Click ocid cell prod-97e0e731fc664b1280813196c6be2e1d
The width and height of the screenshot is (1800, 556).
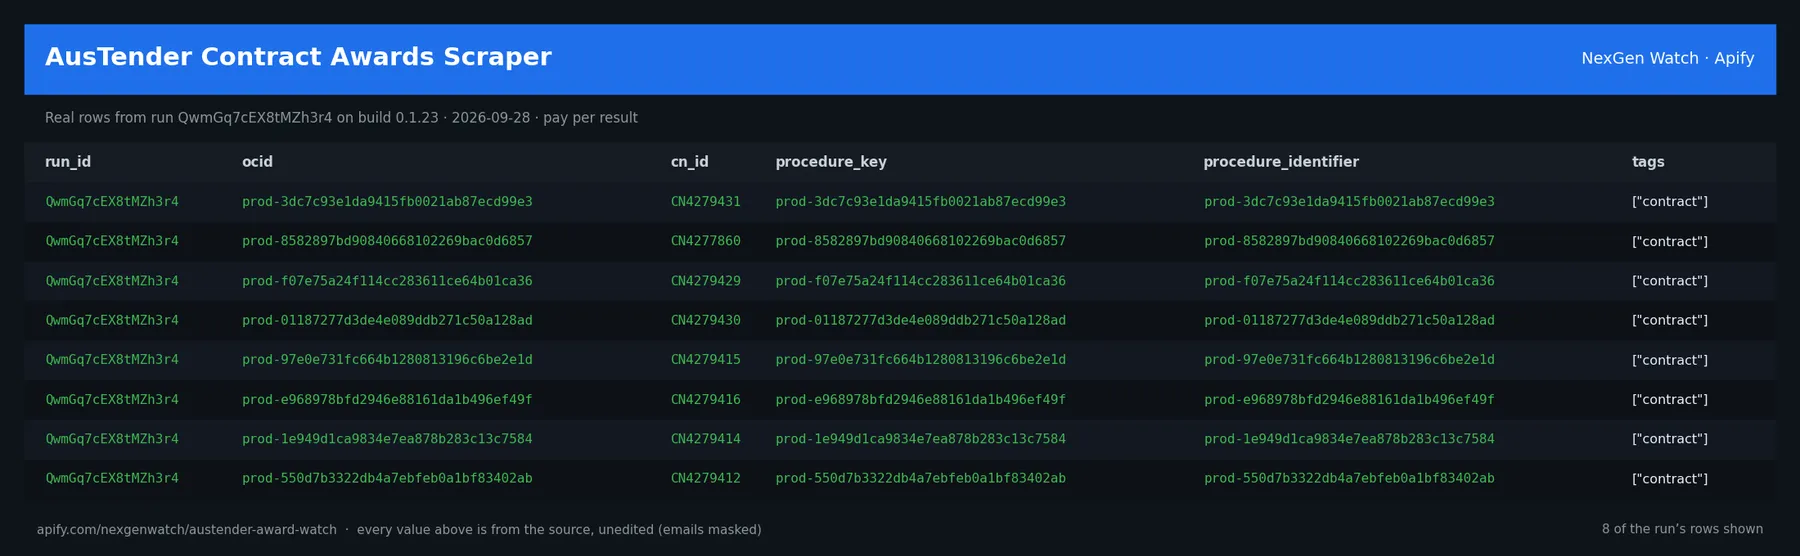[387, 360]
